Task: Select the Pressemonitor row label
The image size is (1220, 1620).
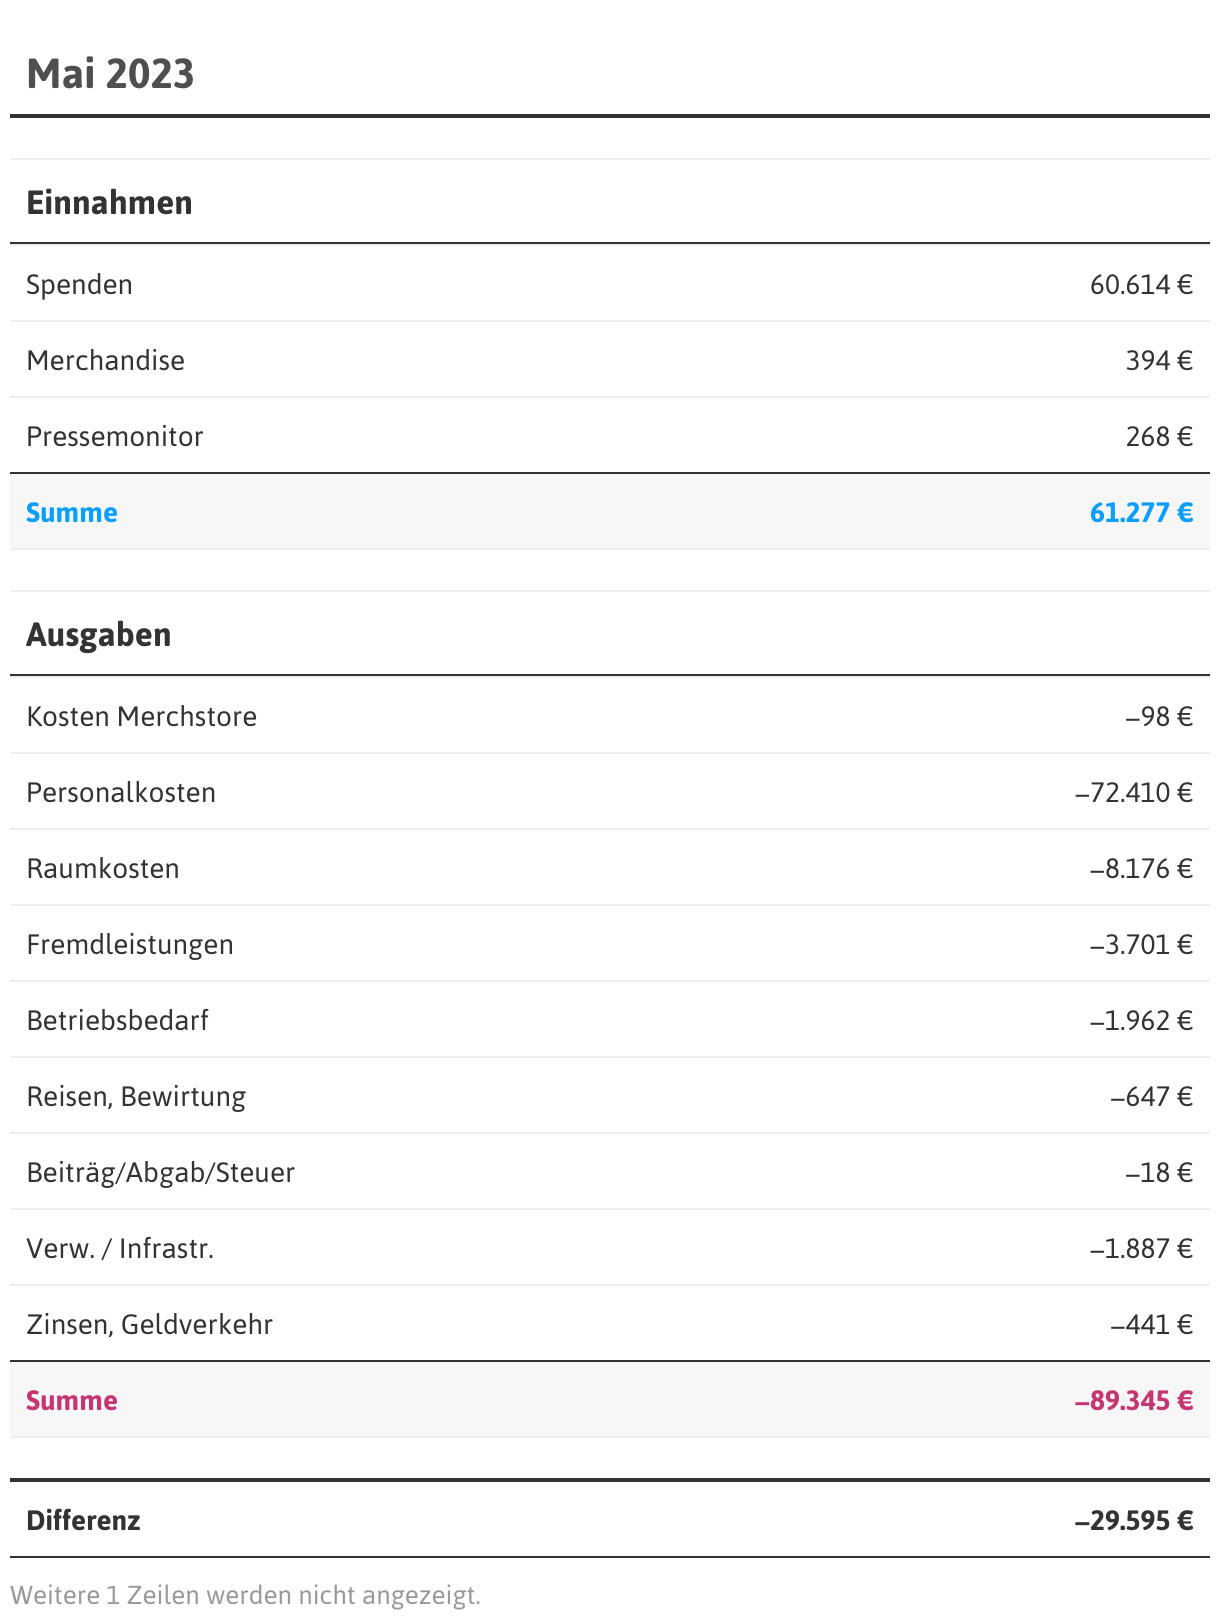Action: tap(114, 437)
